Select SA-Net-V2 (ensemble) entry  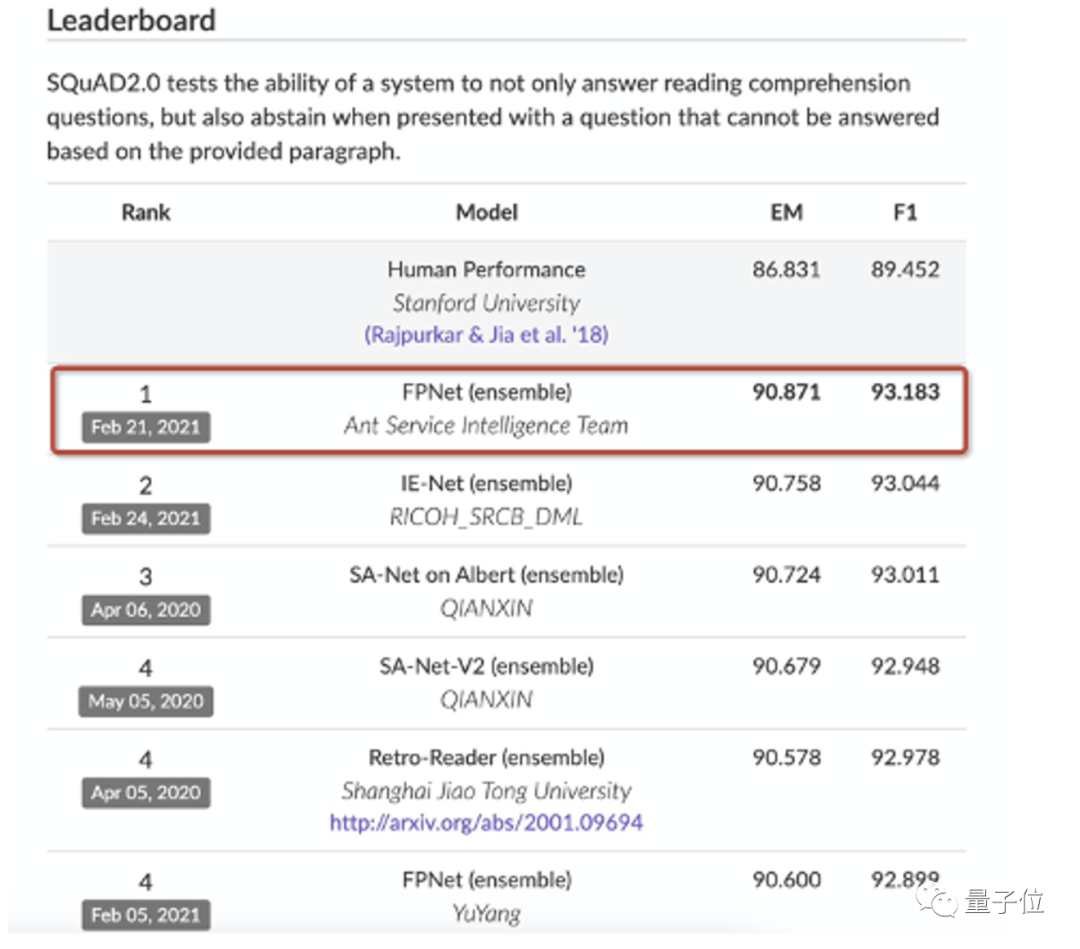(x=486, y=666)
